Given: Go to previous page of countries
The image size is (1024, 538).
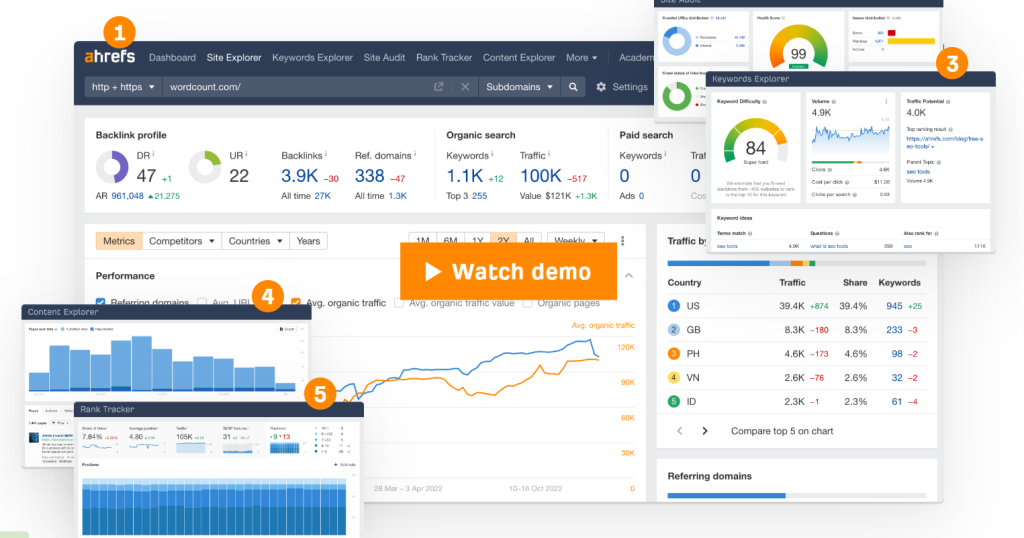Looking at the screenshot, I should point(680,431).
